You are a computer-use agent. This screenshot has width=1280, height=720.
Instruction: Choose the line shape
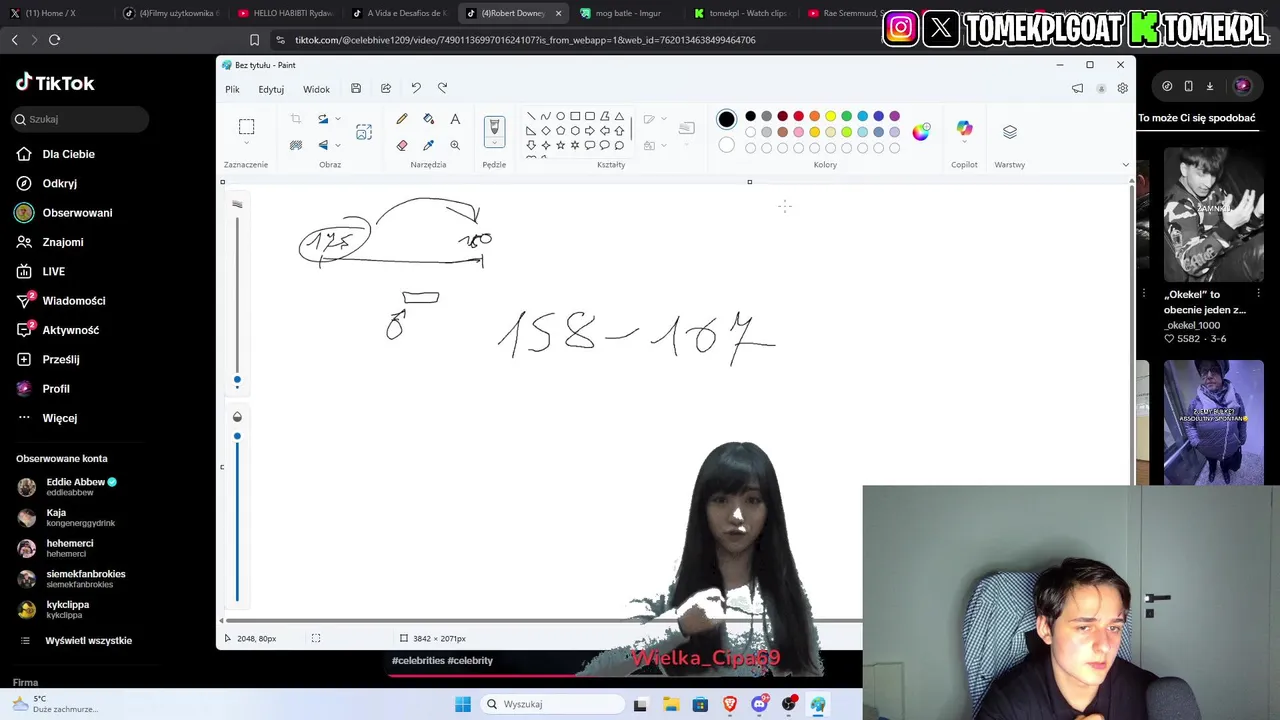click(531, 116)
